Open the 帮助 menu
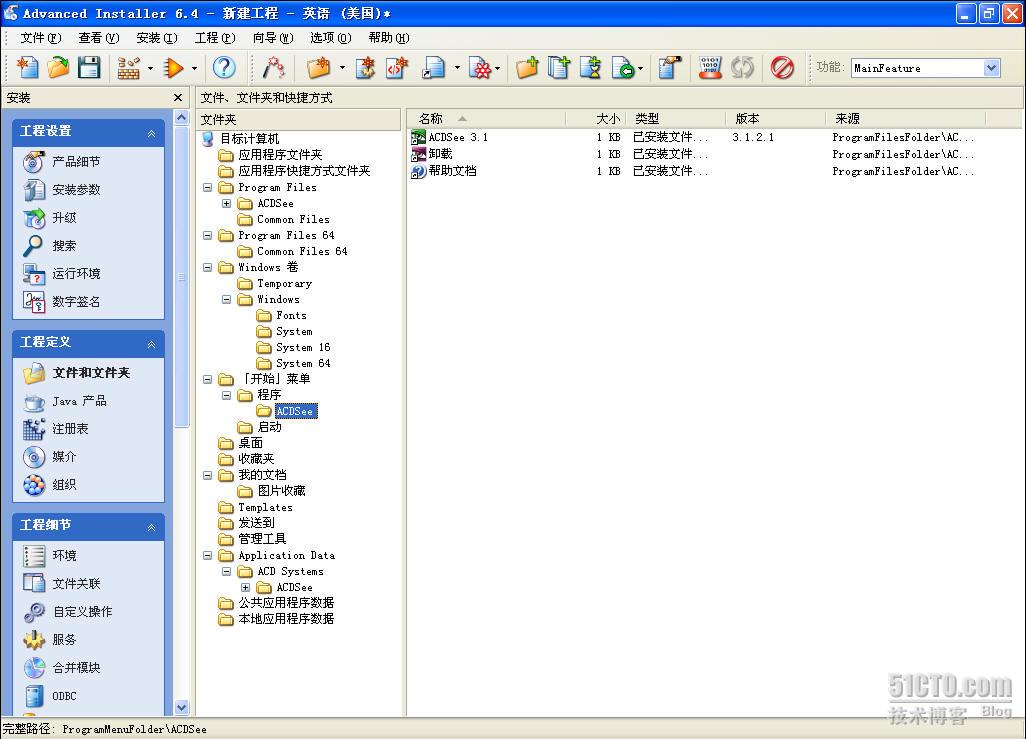Screen dimensions: 1026x739 (x=389, y=37)
